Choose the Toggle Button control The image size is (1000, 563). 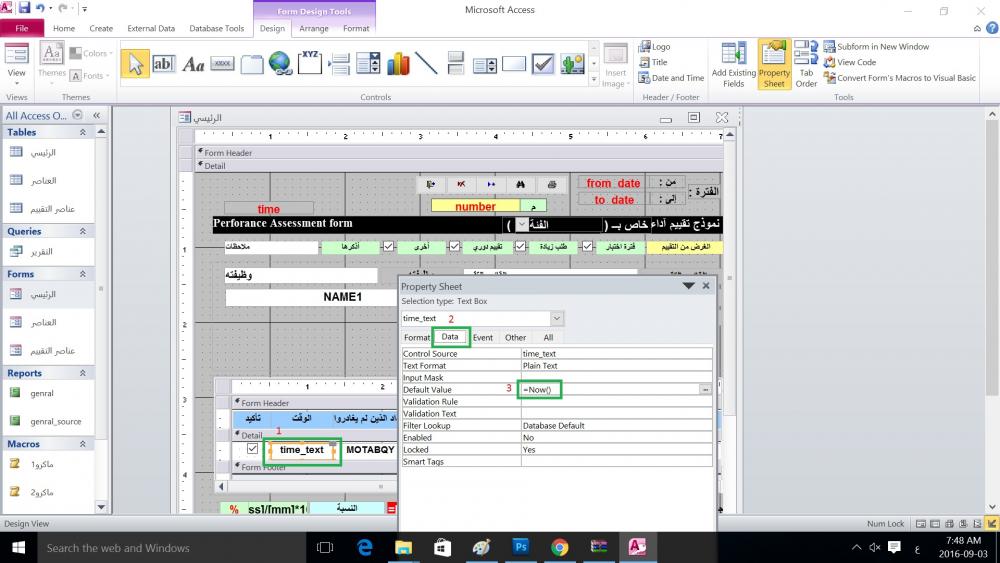tap(455, 64)
